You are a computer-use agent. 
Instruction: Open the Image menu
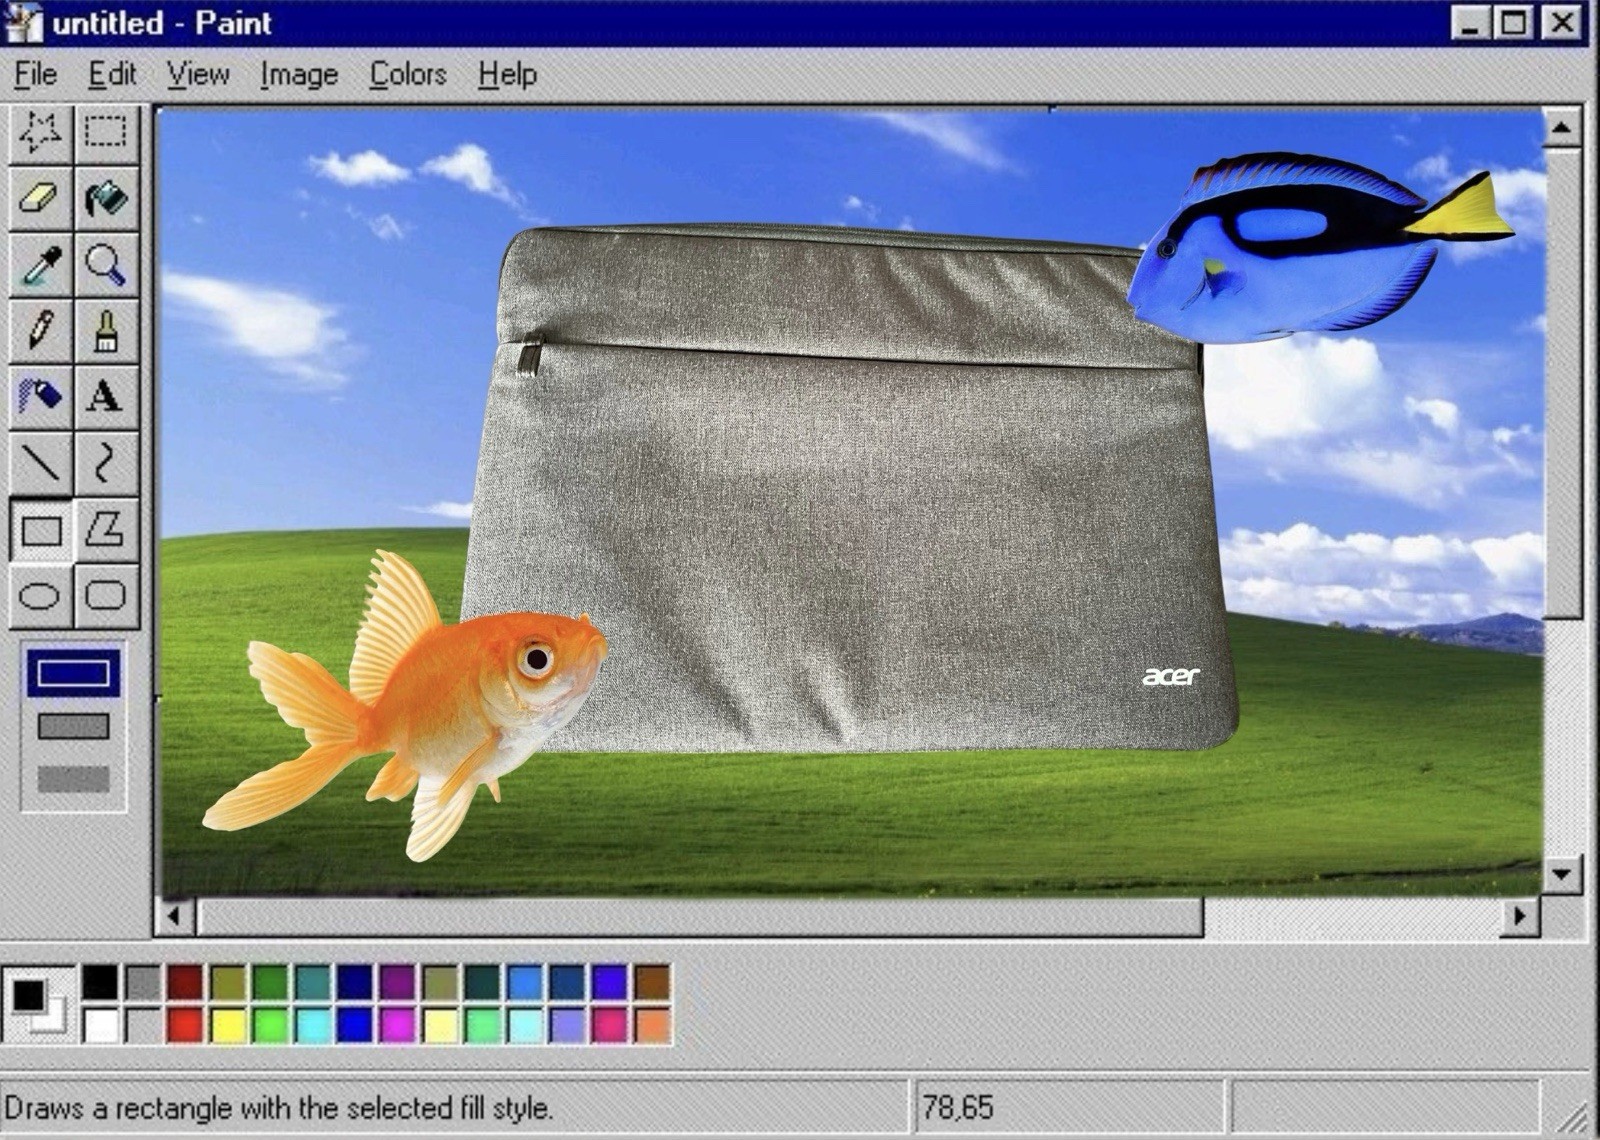[299, 74]
